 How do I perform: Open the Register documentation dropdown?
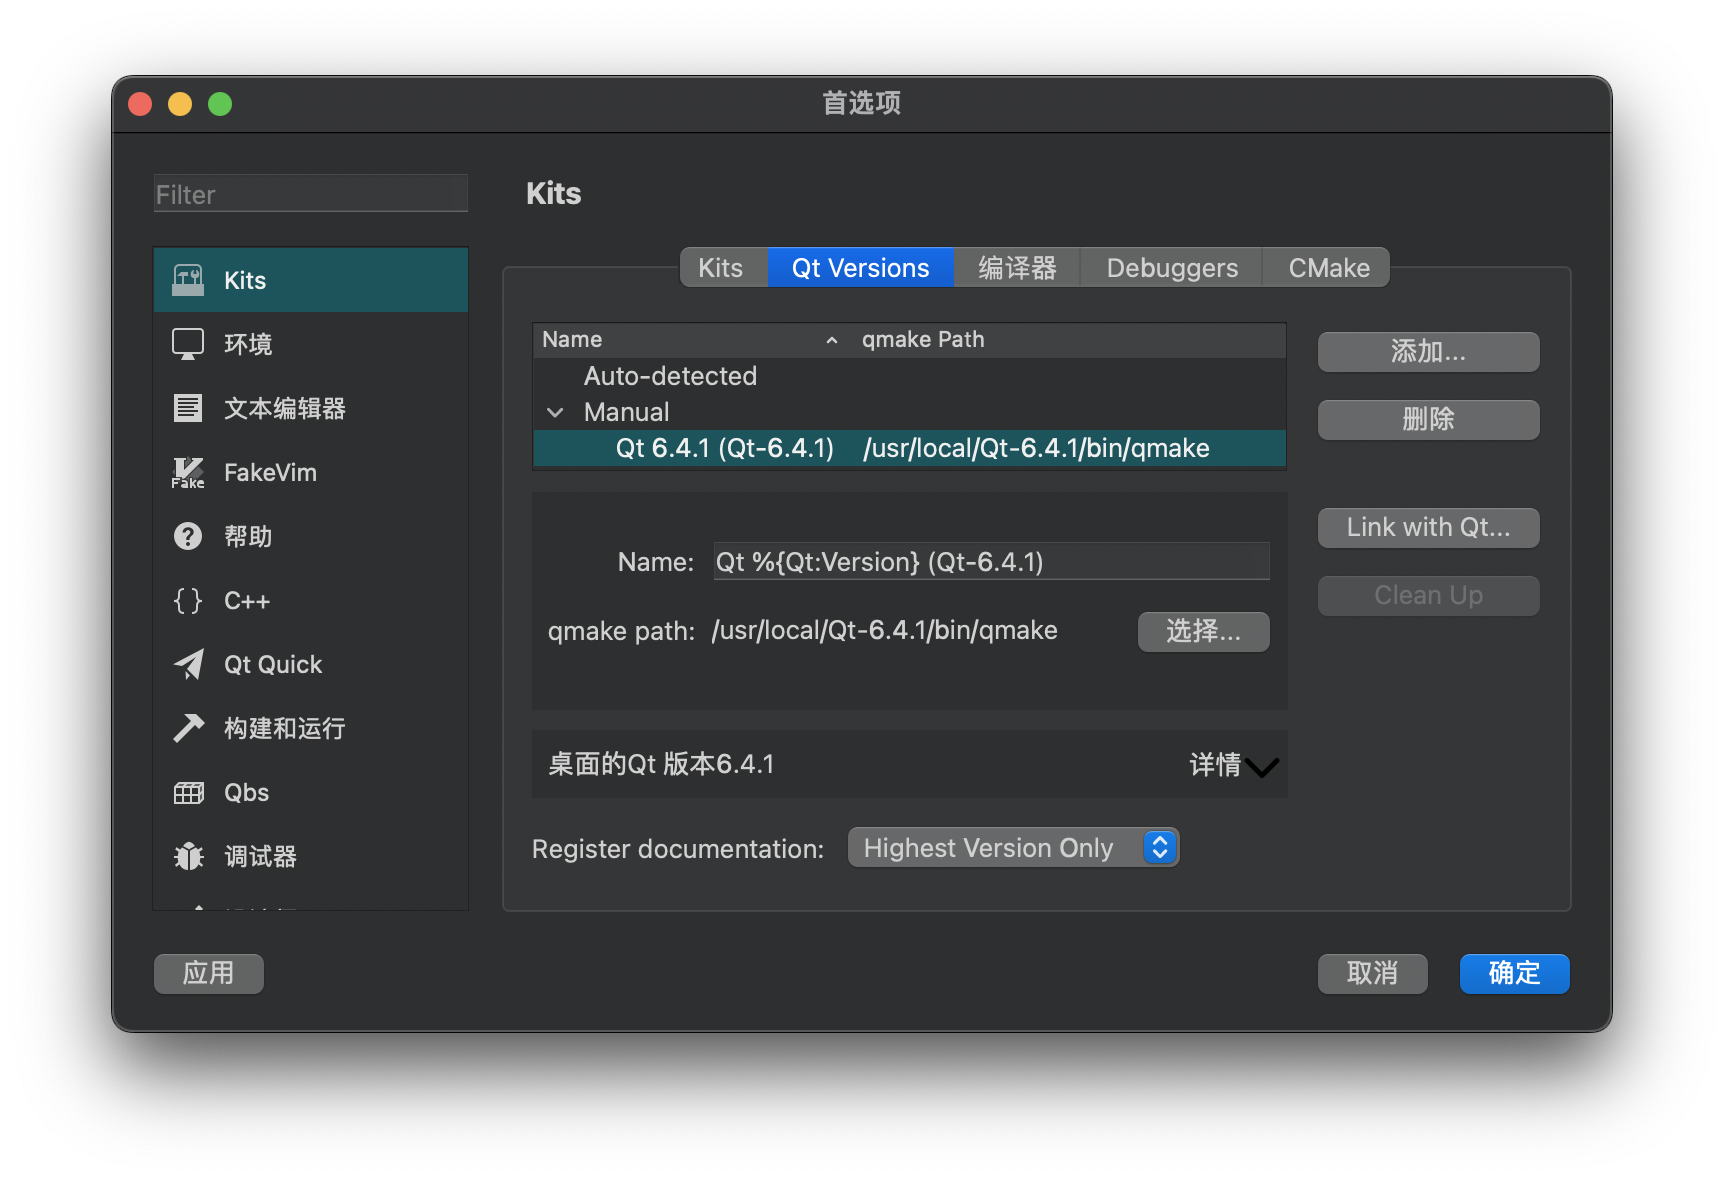tap(1014, 848)
